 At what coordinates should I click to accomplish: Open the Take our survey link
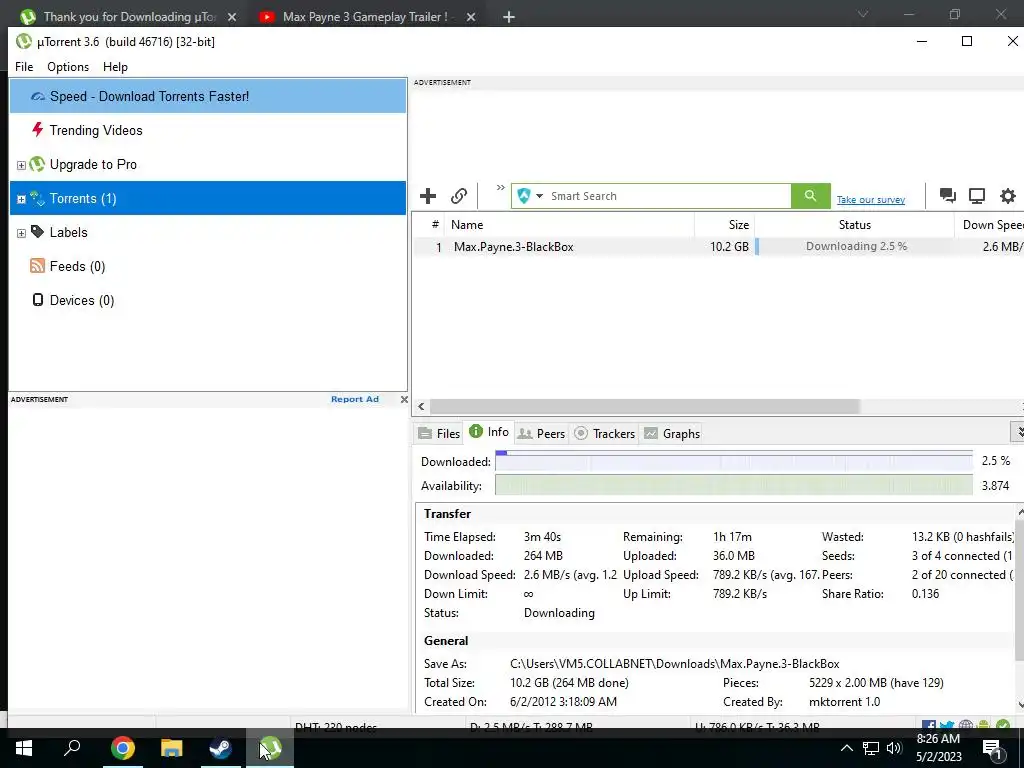point(871,200)
